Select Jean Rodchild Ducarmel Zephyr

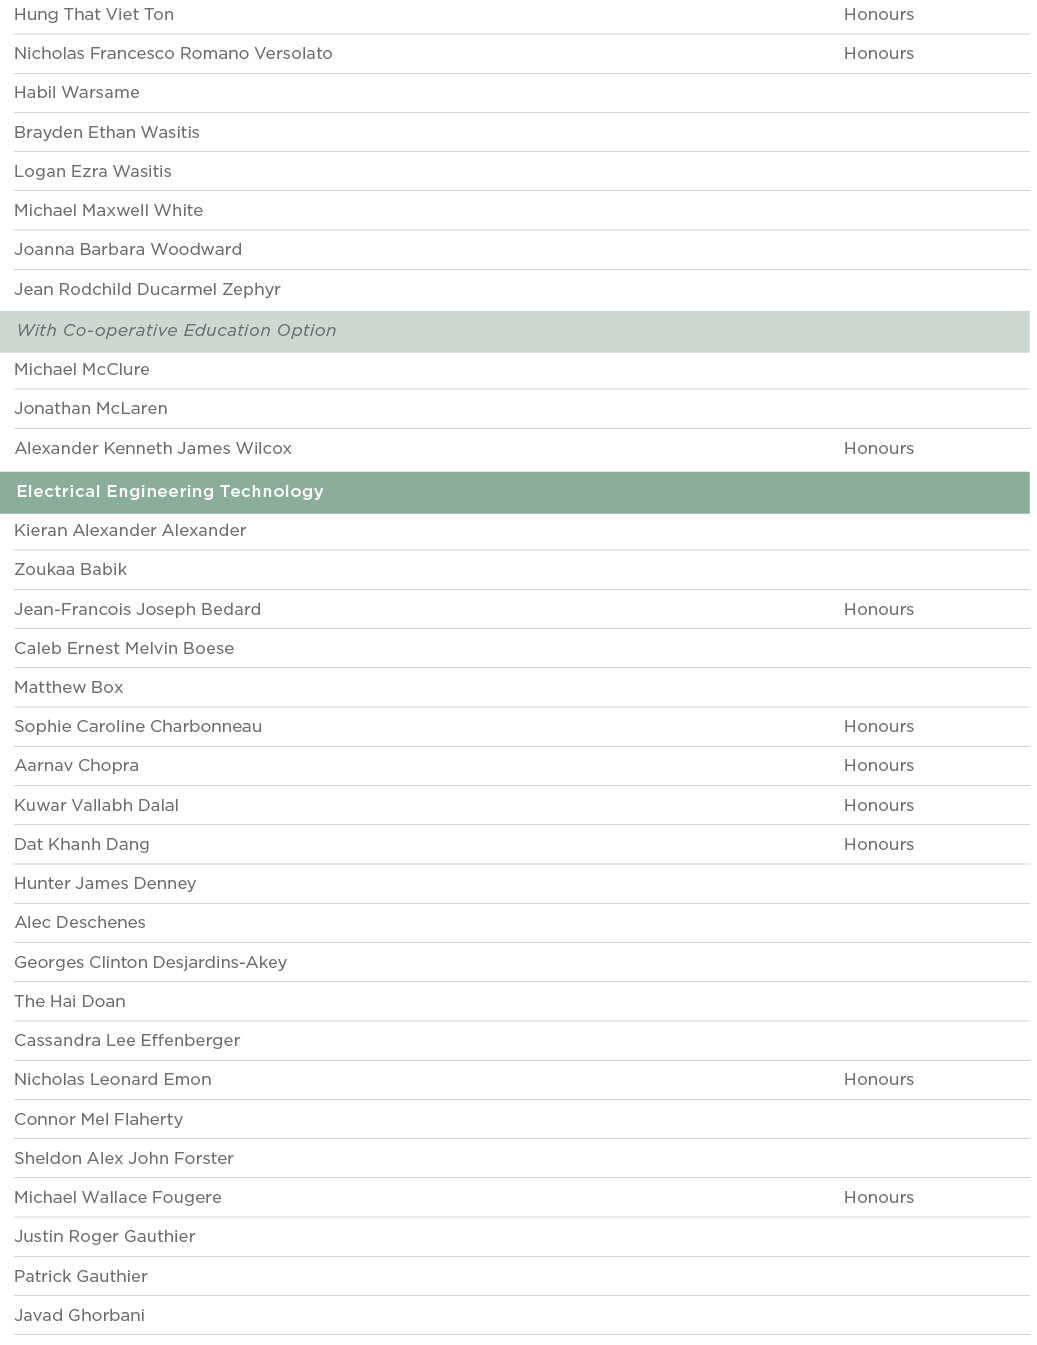point(147,289)
